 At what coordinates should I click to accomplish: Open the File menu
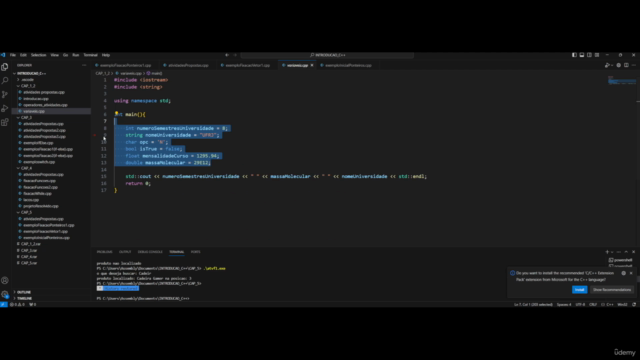coord(13,55)
